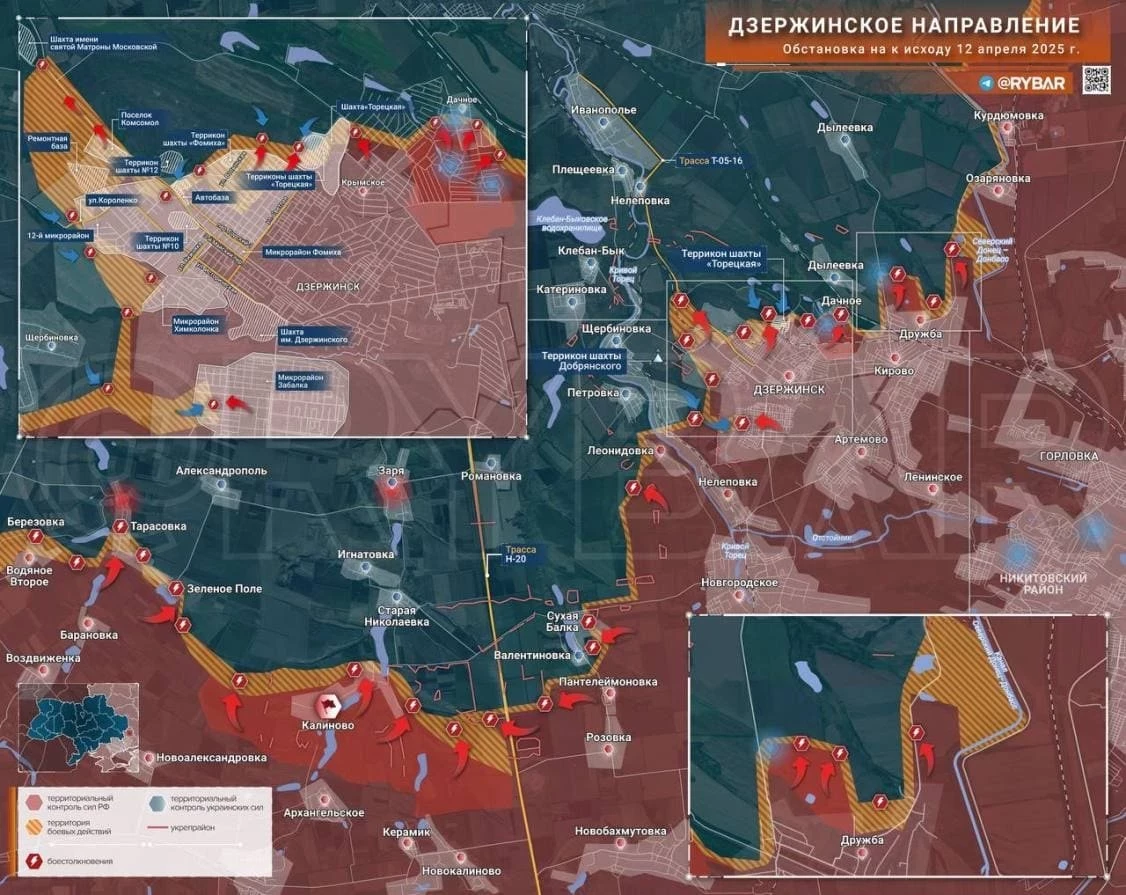The image size is (1126, 895).
Task: Click the glowing town marker at Заря
Action: [392, 482]
